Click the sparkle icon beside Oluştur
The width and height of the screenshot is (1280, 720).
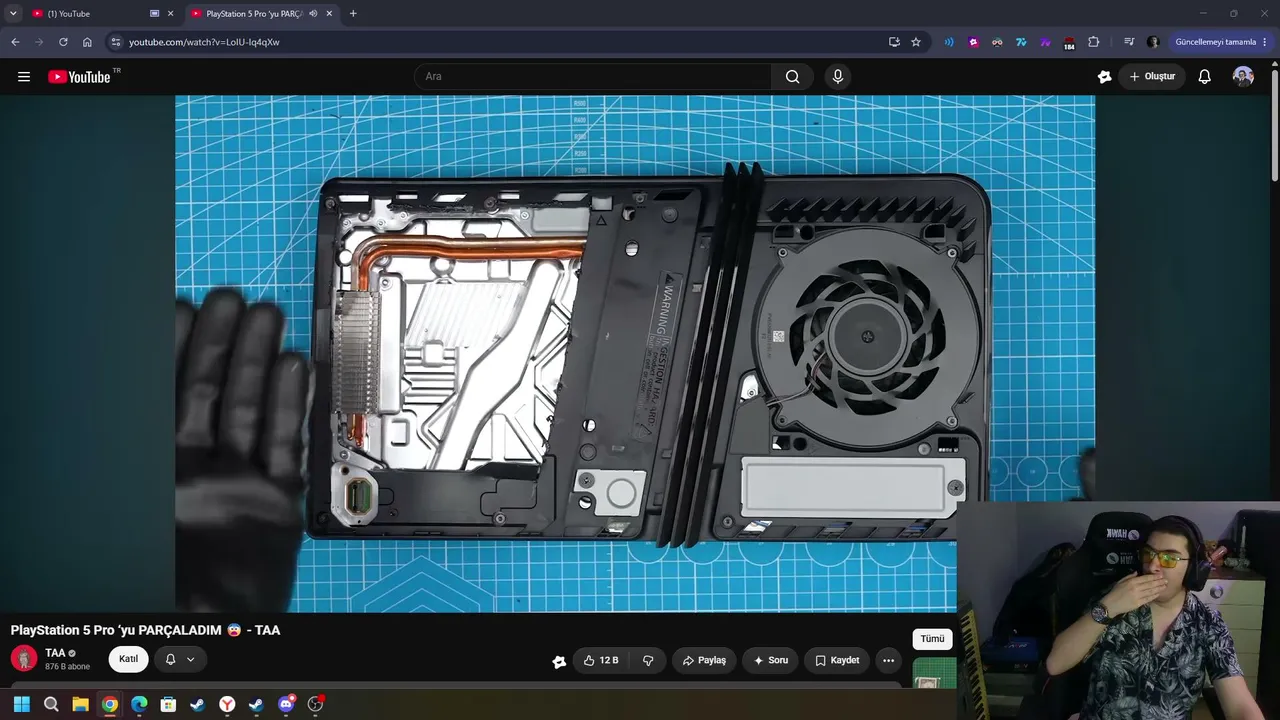coord(1104,77)
